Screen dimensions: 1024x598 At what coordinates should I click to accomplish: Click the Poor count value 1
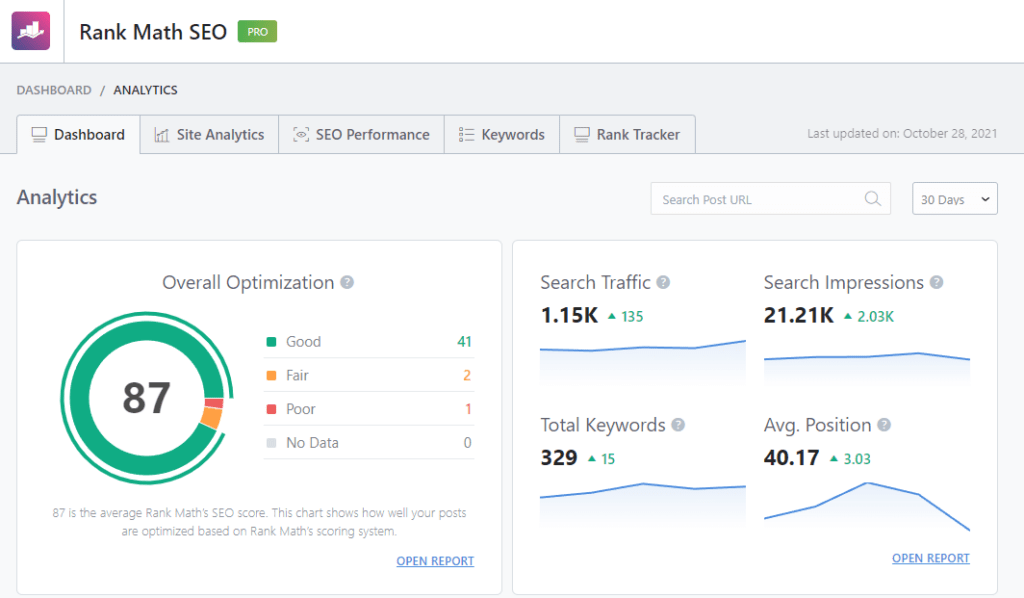point(468,409)
